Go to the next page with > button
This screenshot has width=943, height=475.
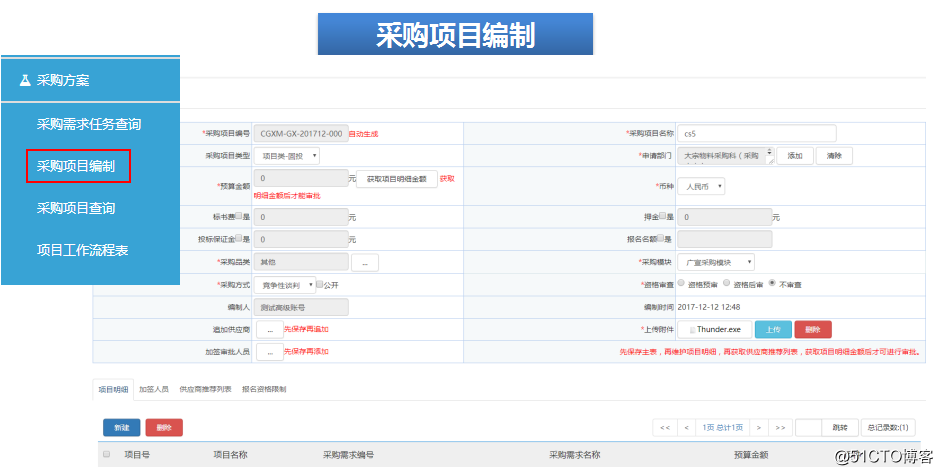[758, 428]
